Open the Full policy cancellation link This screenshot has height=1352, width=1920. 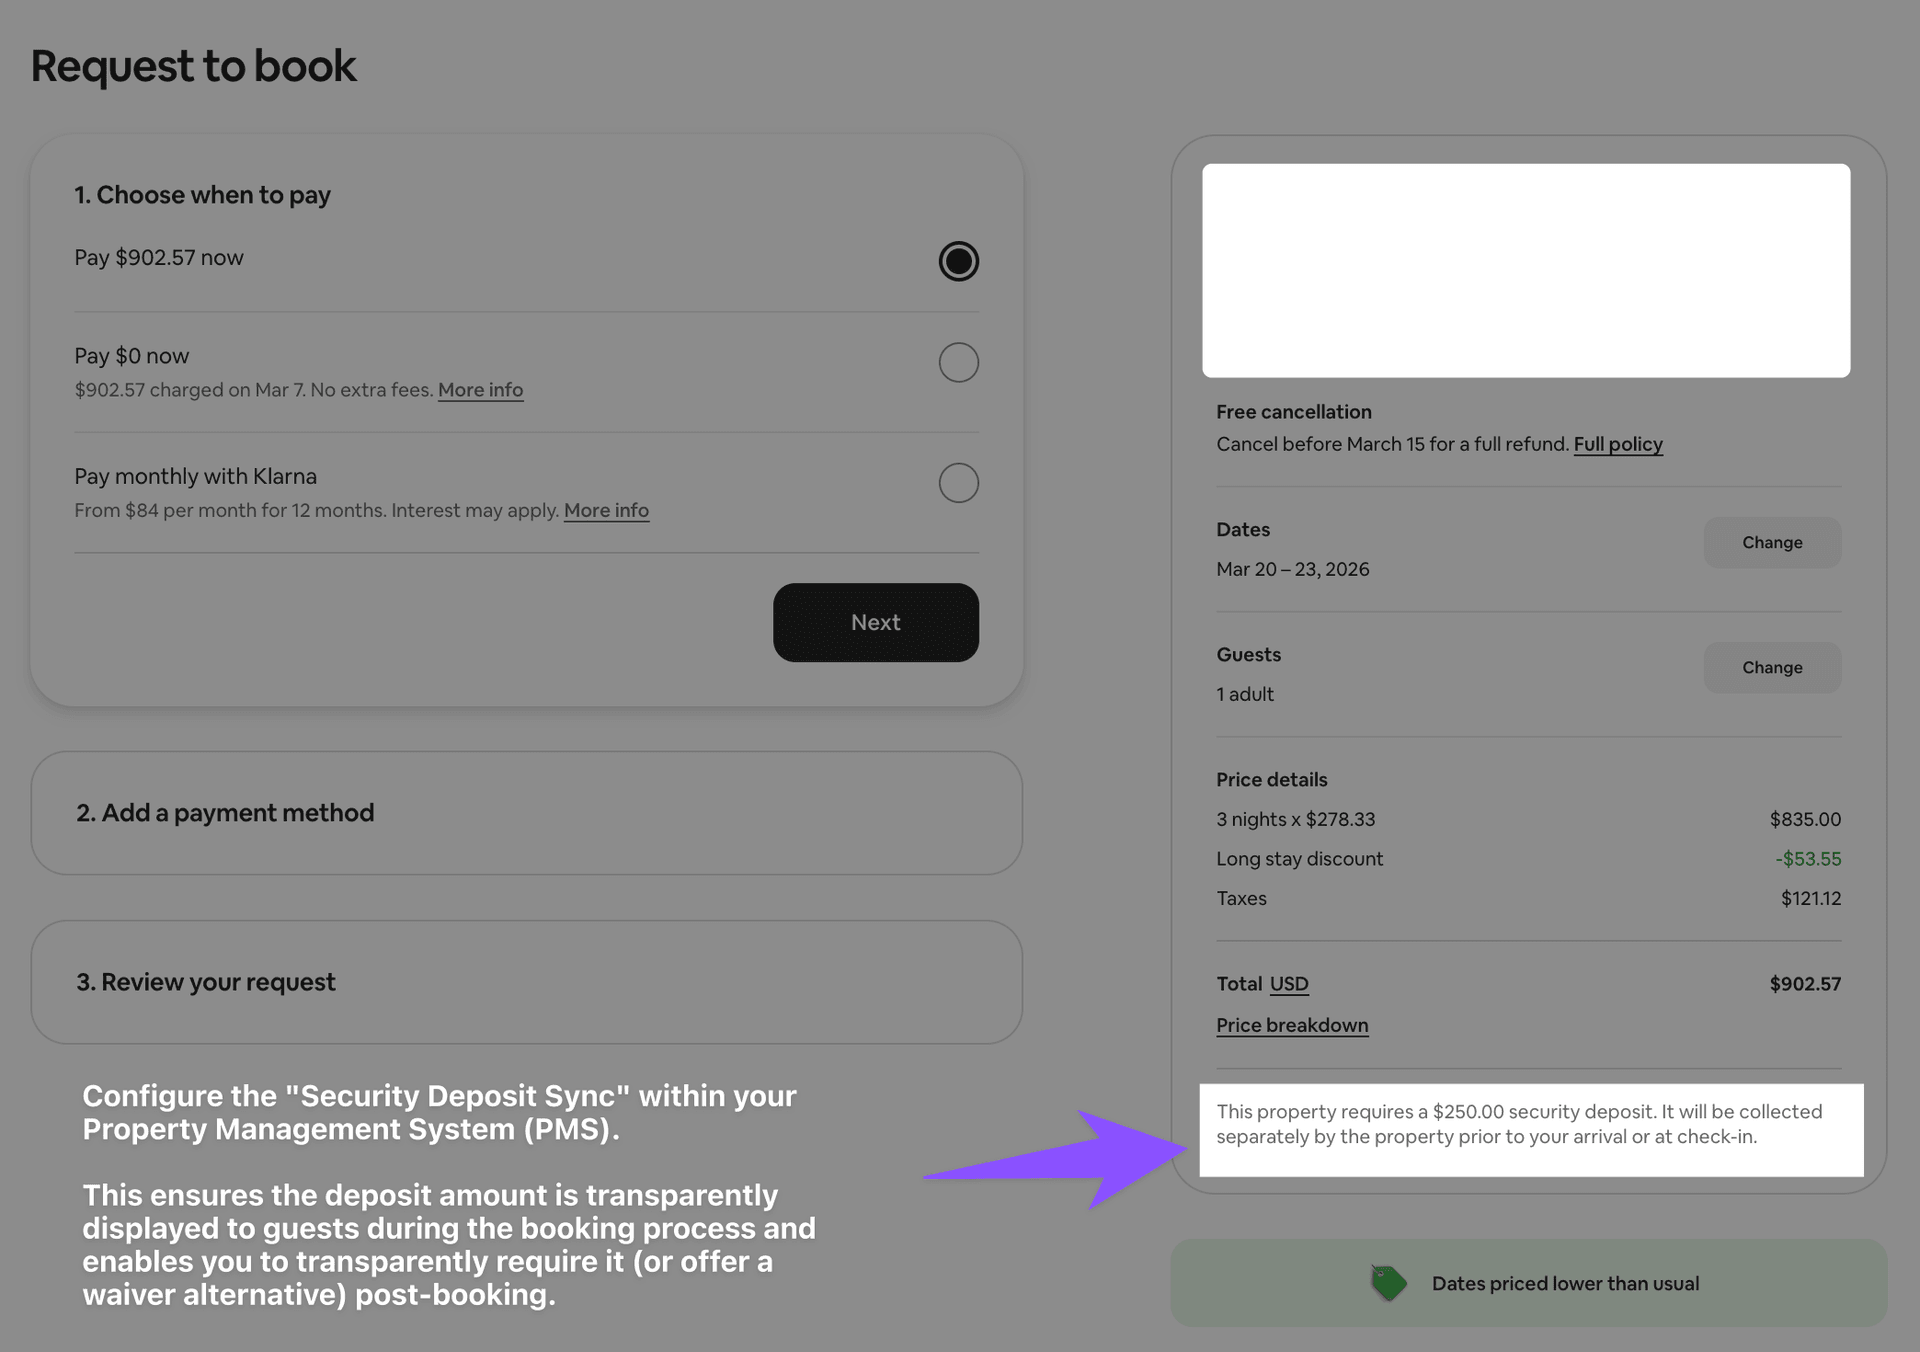point(1617,444)
